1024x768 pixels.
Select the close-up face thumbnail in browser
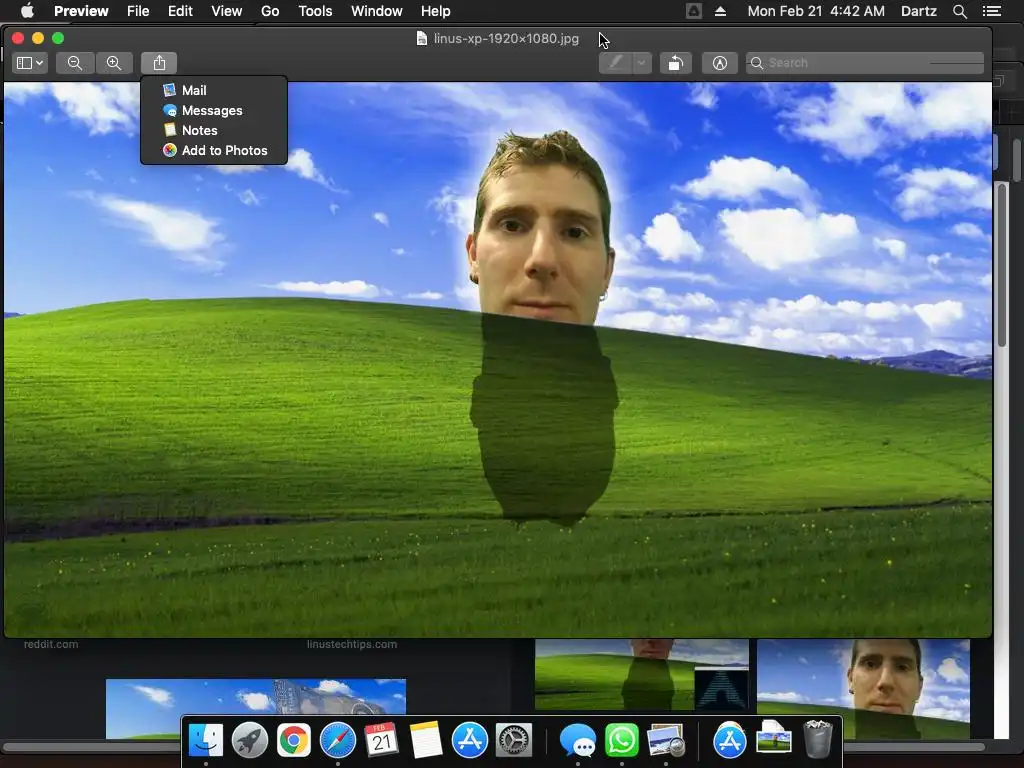coord(863,688)
